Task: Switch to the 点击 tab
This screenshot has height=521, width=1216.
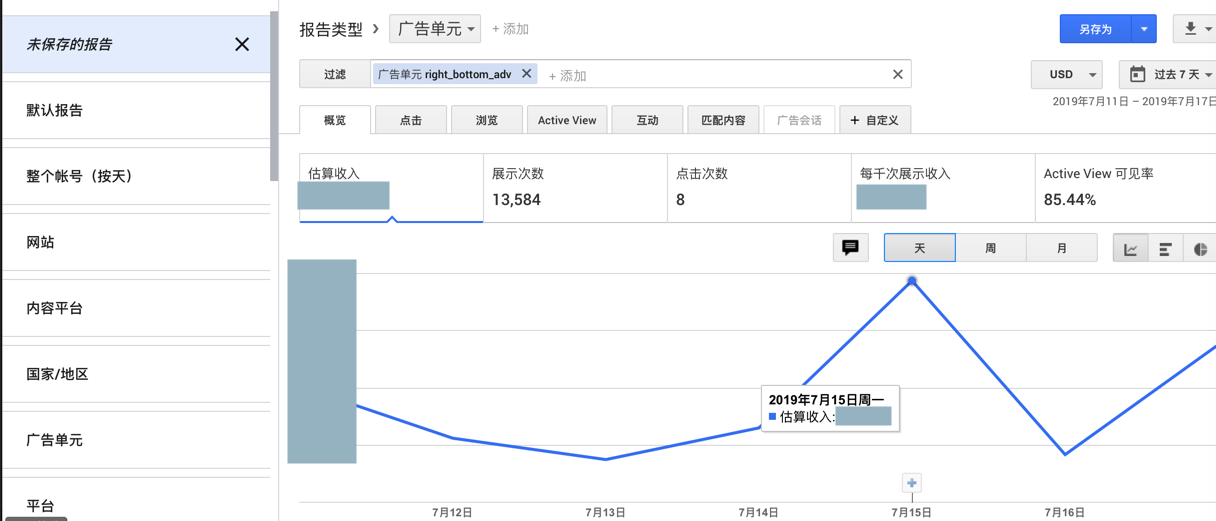Action: coord(411,120)
